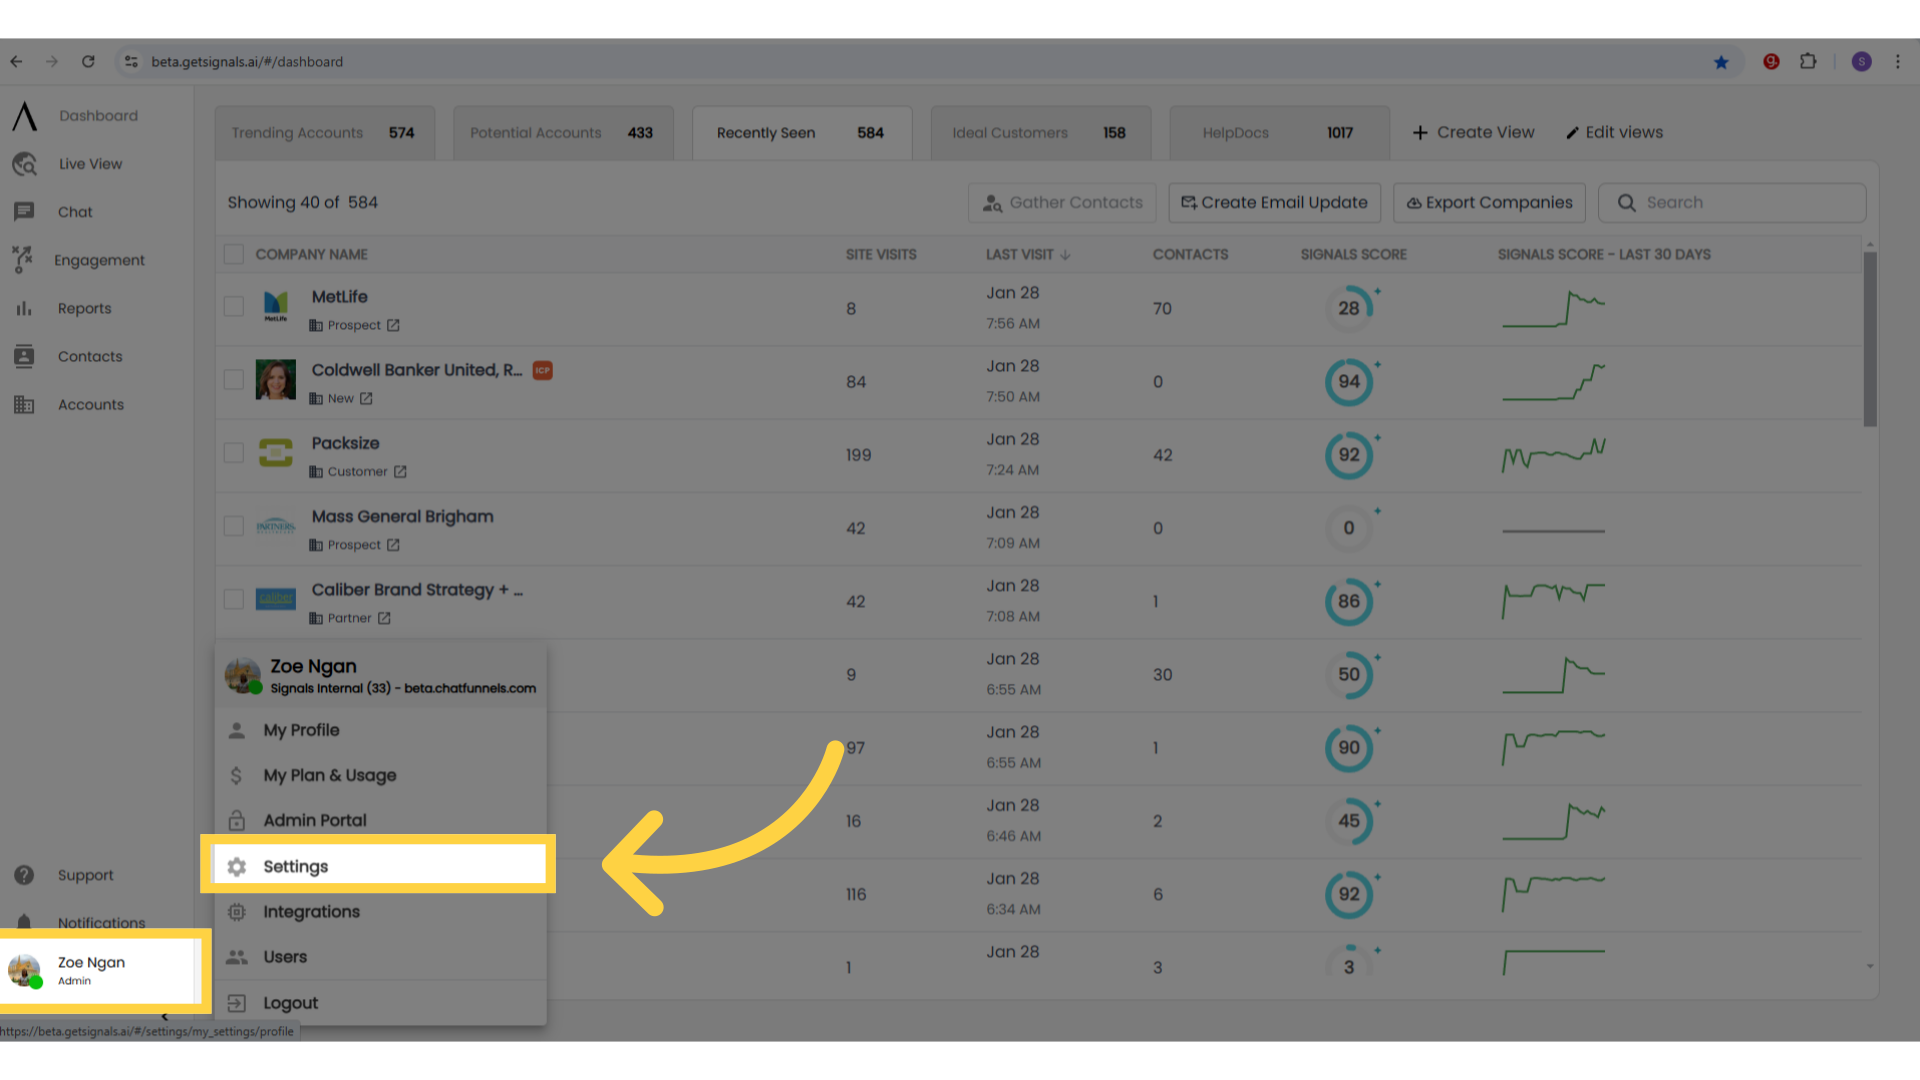Open the Accounts building icon

pyautogui.click(x=24, y=404)
